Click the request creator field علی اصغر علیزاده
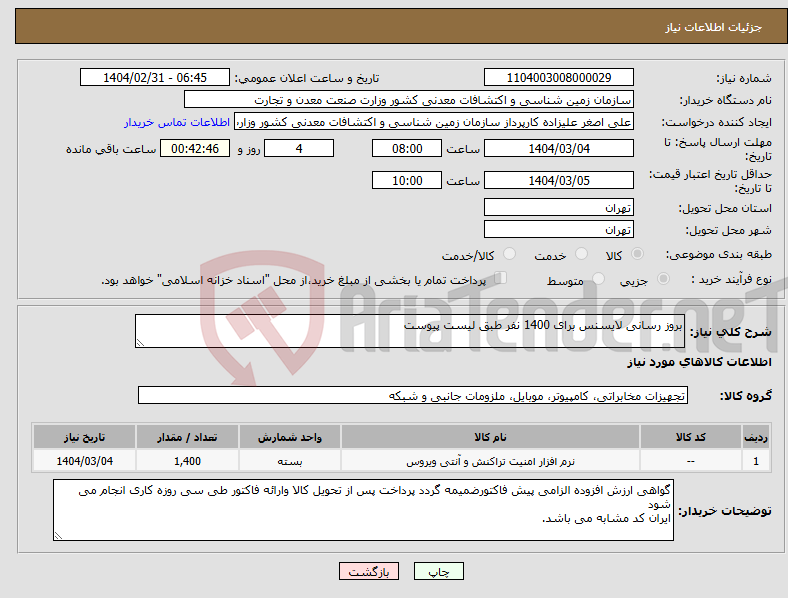 coord(434,122)
